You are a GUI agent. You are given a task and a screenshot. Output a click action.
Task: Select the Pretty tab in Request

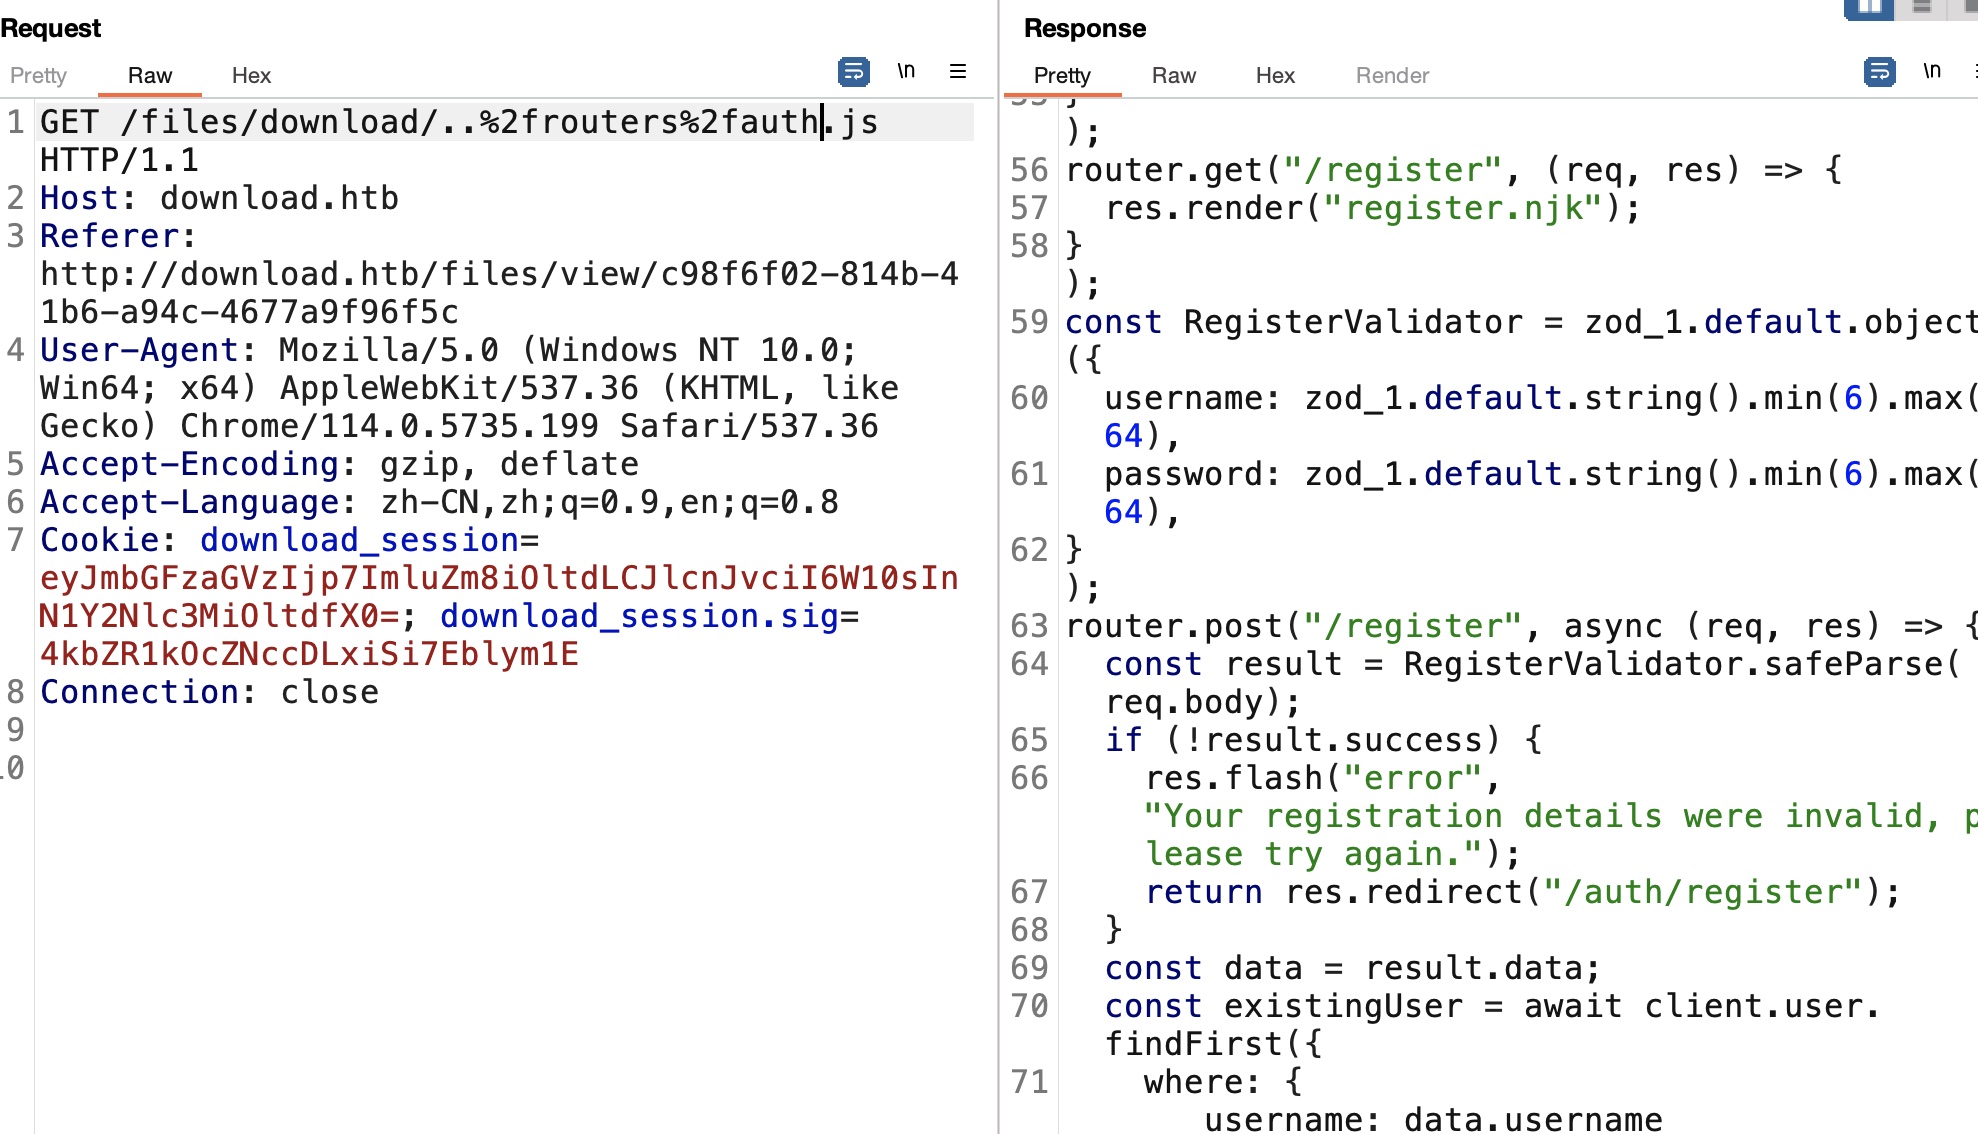38,76
